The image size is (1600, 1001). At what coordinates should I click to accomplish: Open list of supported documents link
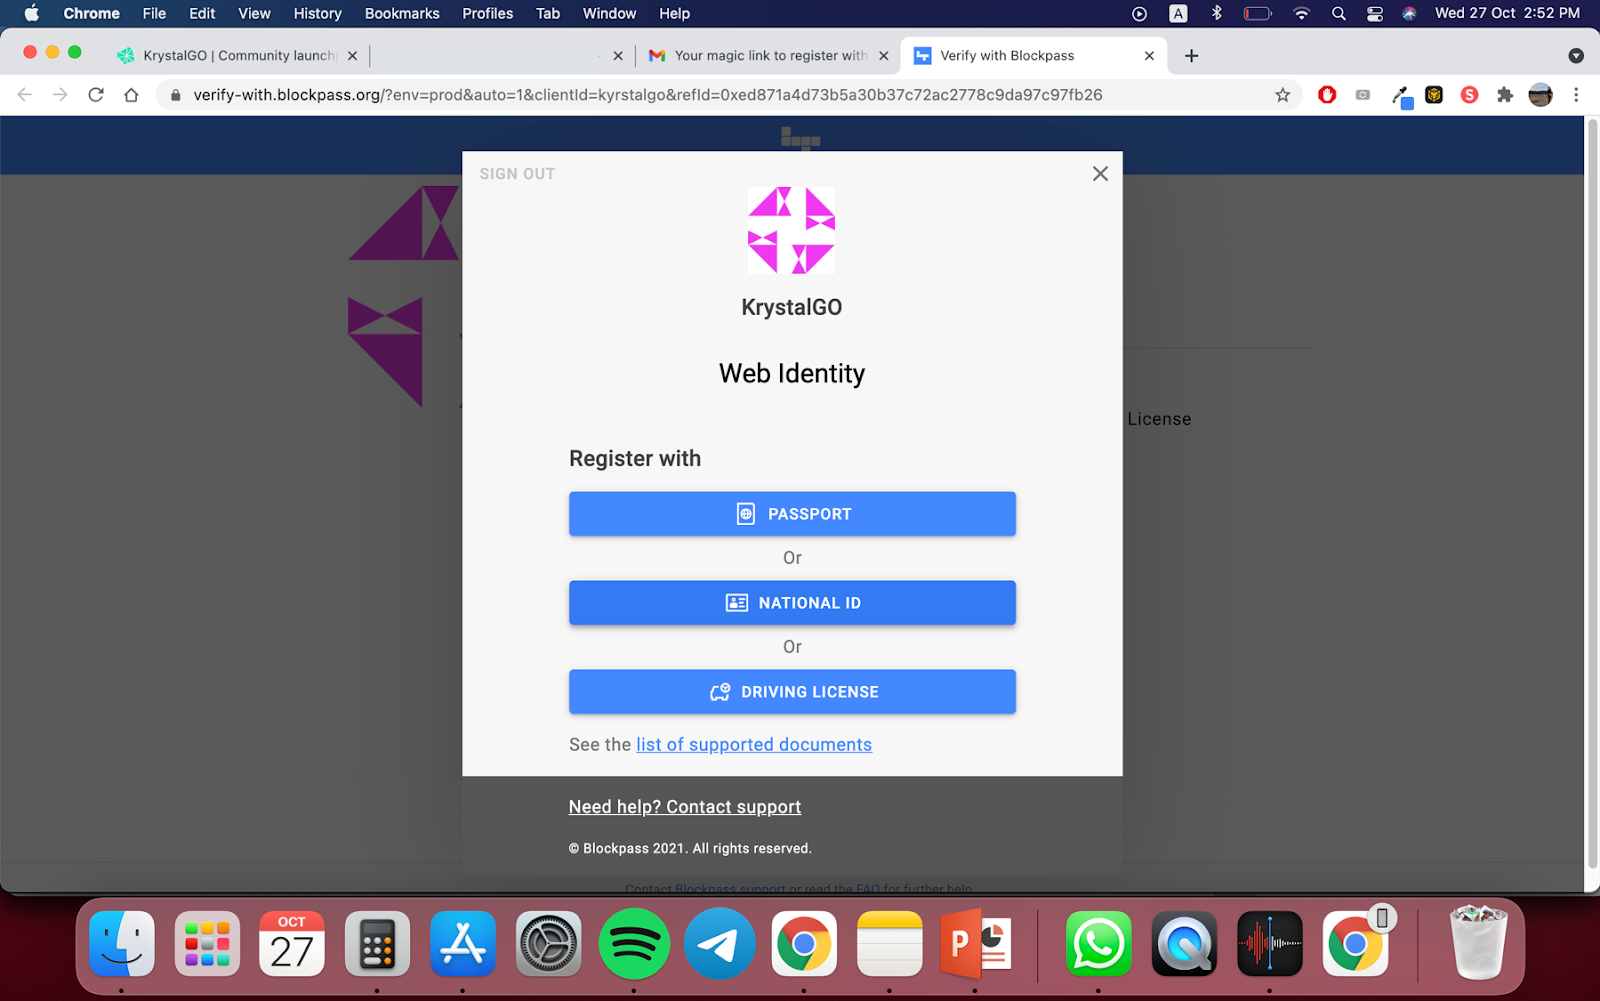(754, 745)
